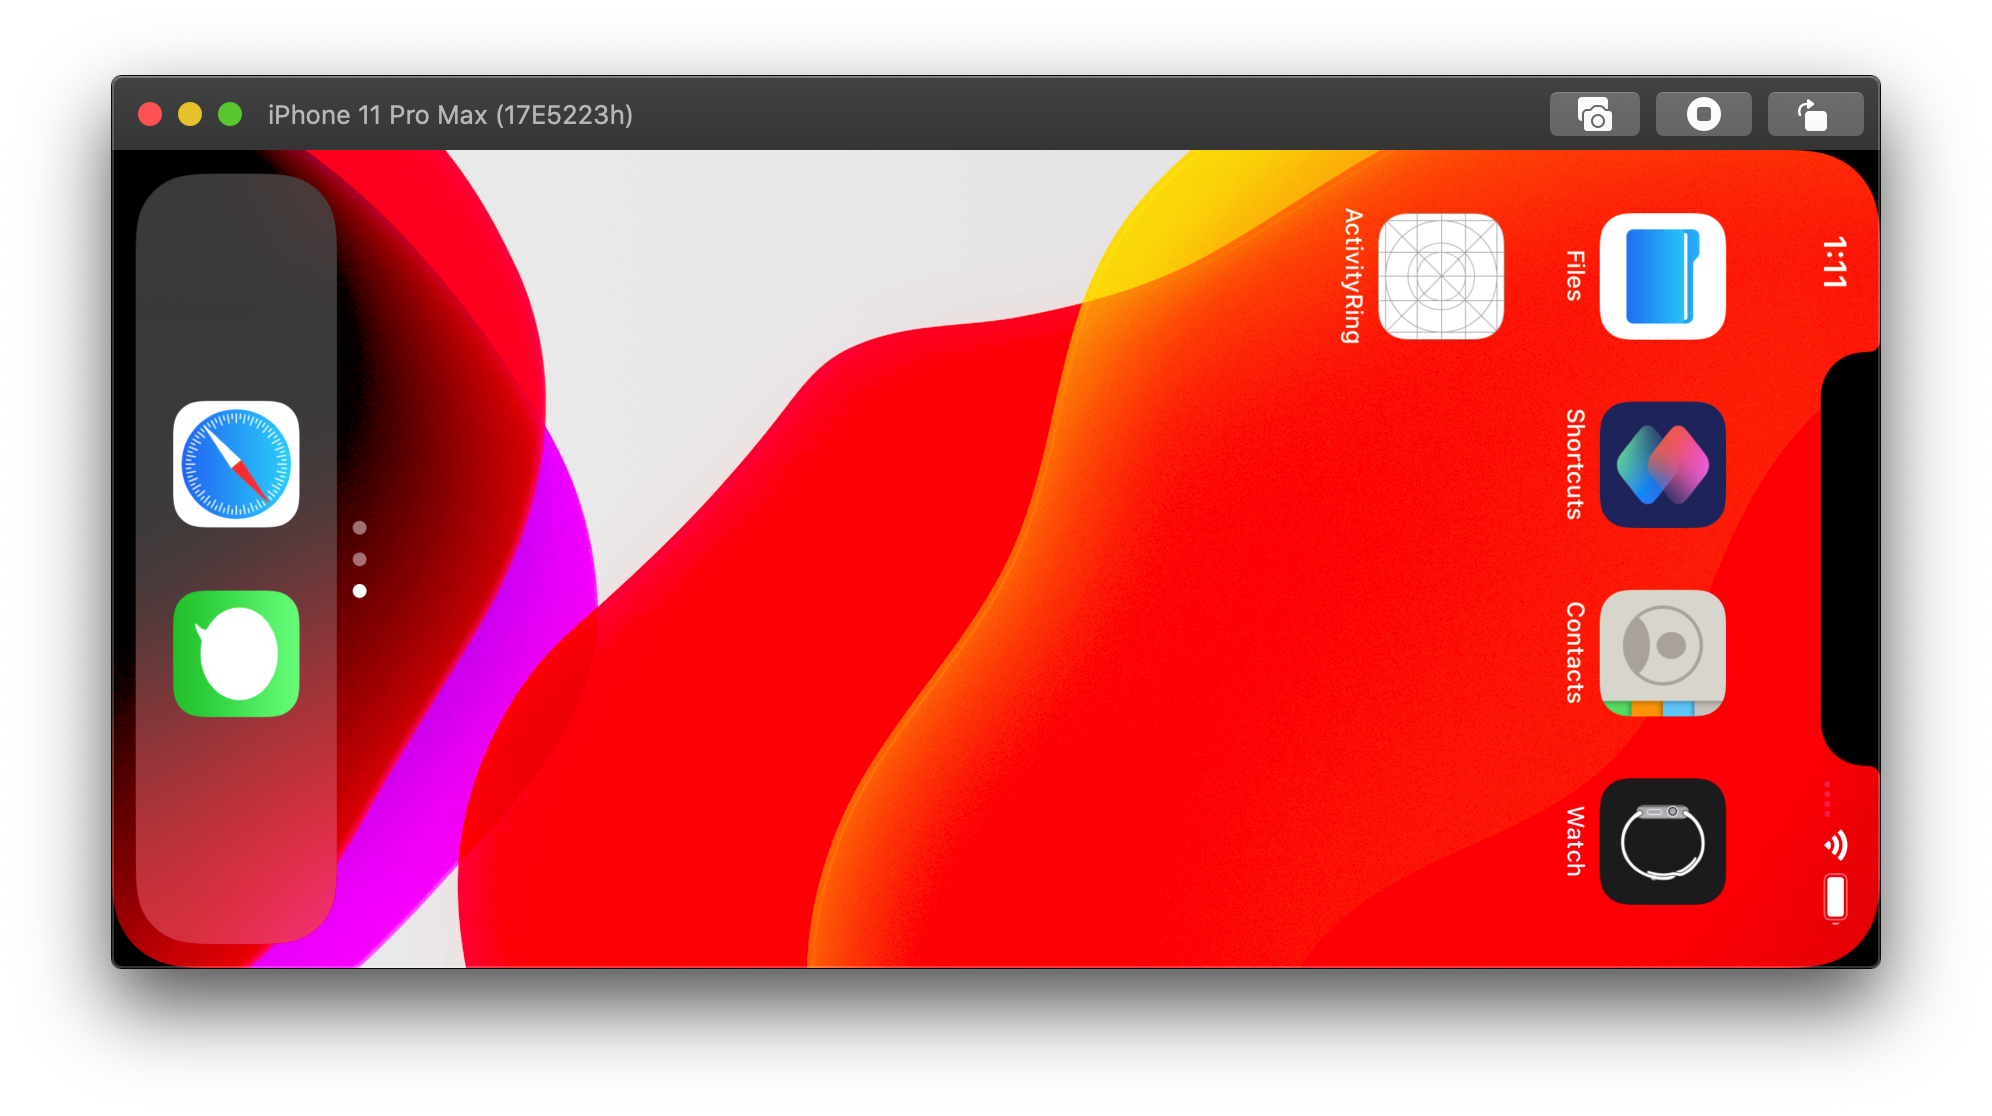
Task: Click the simulator window title text
Action: [x=450, y=115]
